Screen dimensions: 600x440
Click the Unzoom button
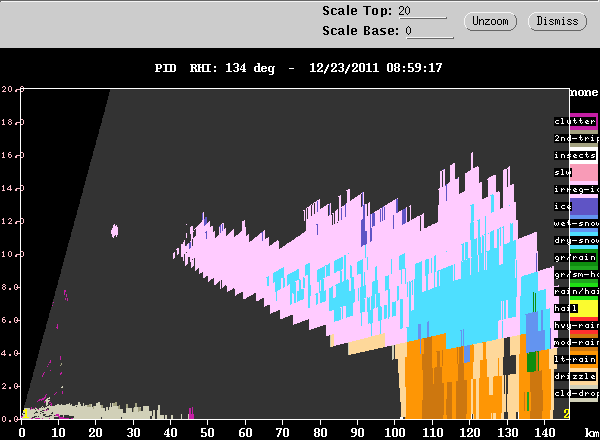point(490,21)
